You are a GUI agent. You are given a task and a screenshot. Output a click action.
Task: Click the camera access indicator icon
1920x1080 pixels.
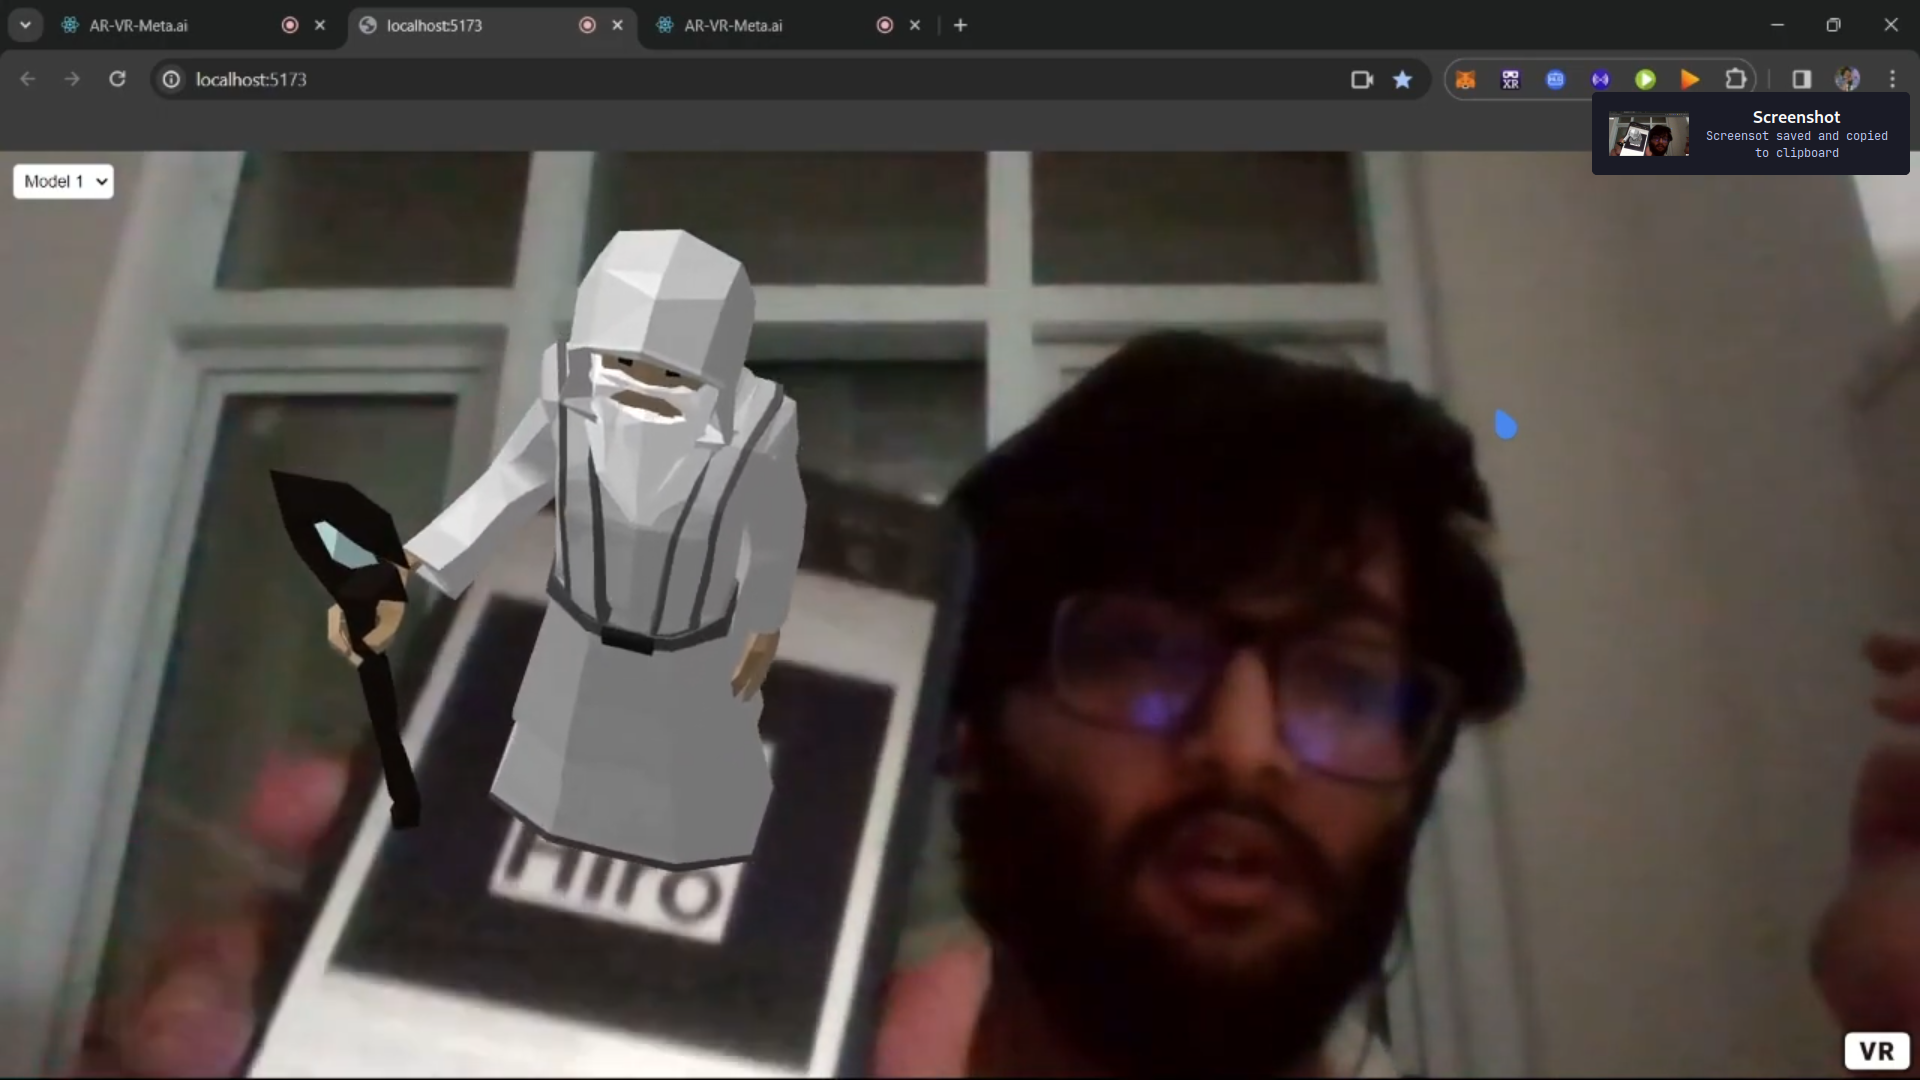(x=1361, y=80)
